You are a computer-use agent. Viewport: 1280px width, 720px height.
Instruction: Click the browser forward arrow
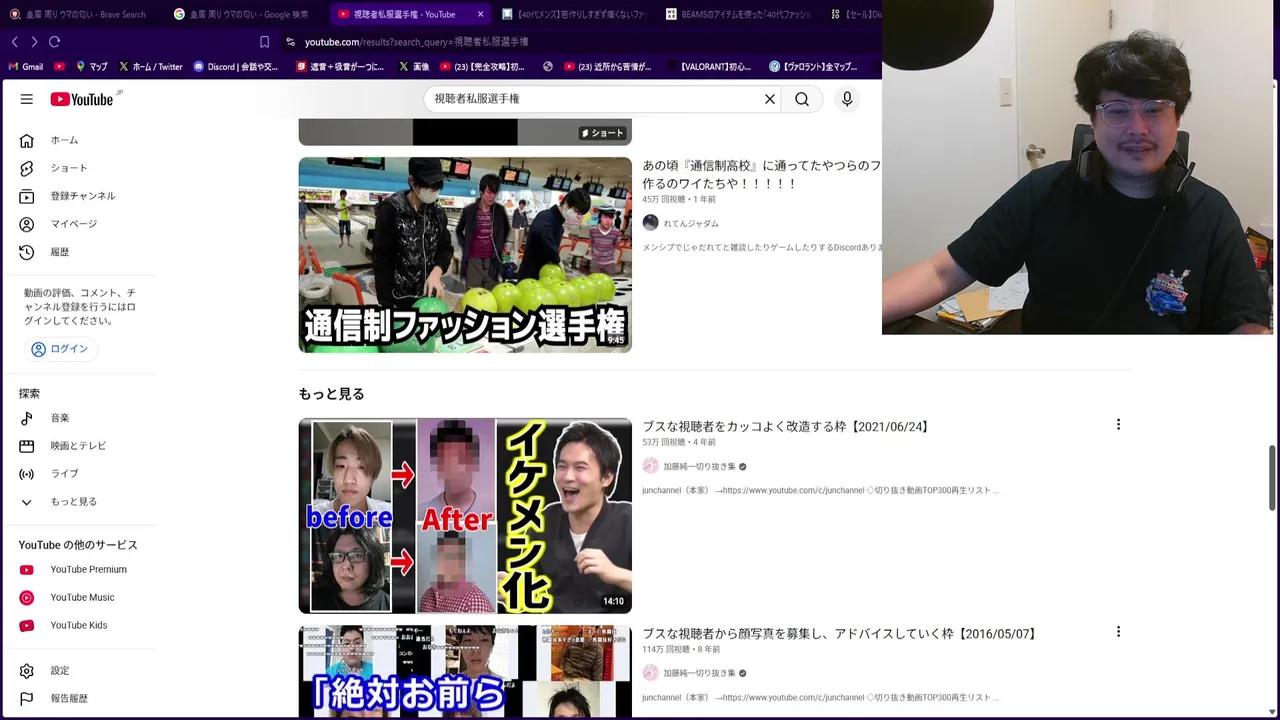coord(34,42)
